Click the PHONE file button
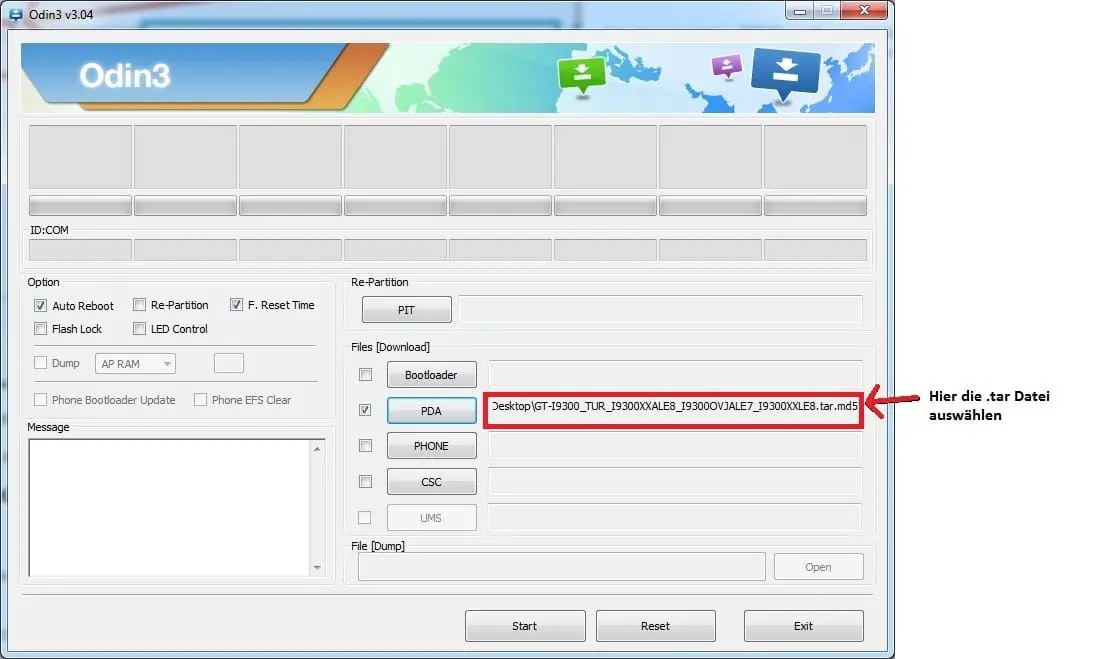Screen dimensions: 1110x659 [x=431, y=446]
